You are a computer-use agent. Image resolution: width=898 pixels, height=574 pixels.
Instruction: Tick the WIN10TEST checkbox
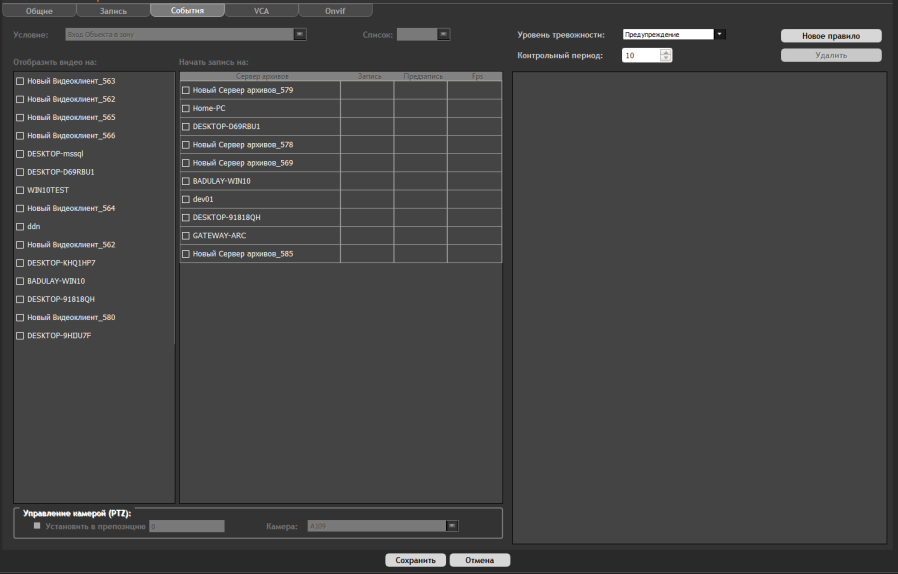[x=20, y=190]
